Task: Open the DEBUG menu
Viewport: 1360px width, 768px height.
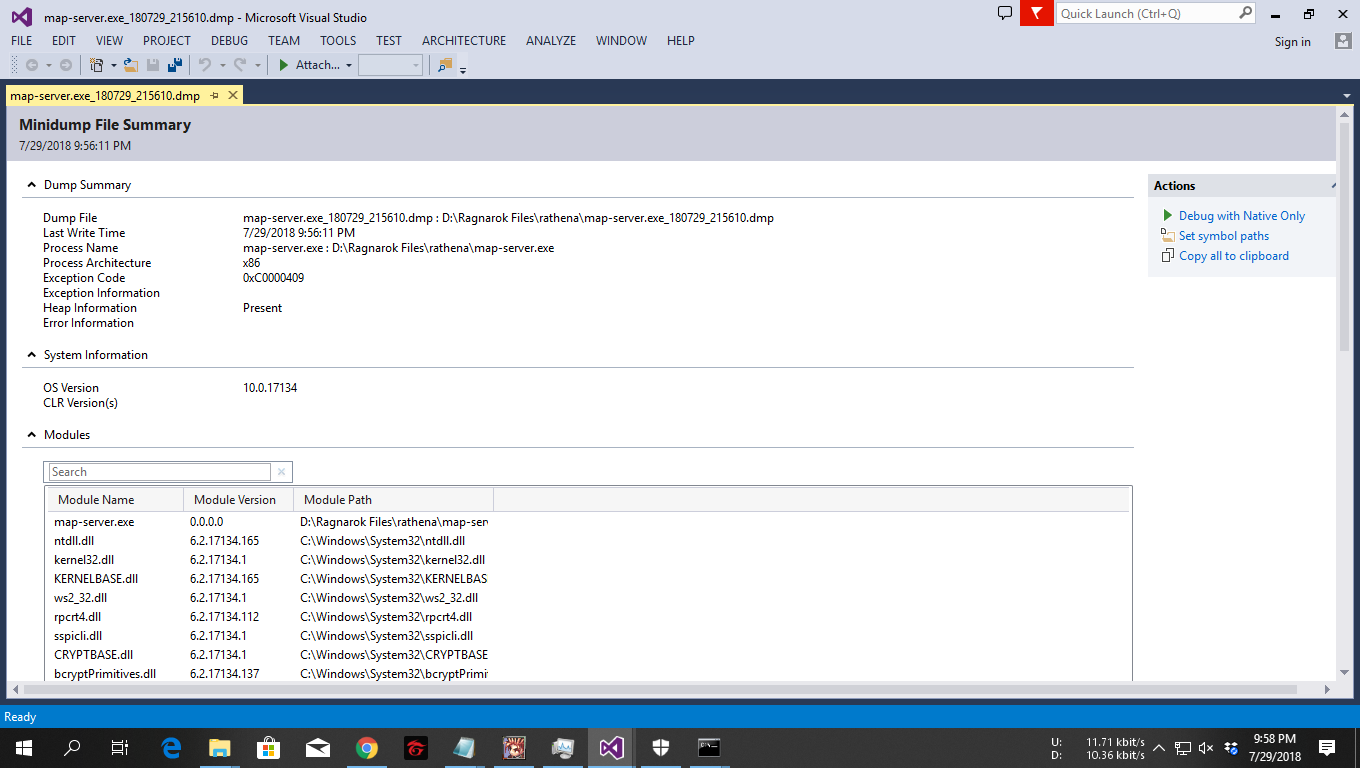Action: coord(228,40)
